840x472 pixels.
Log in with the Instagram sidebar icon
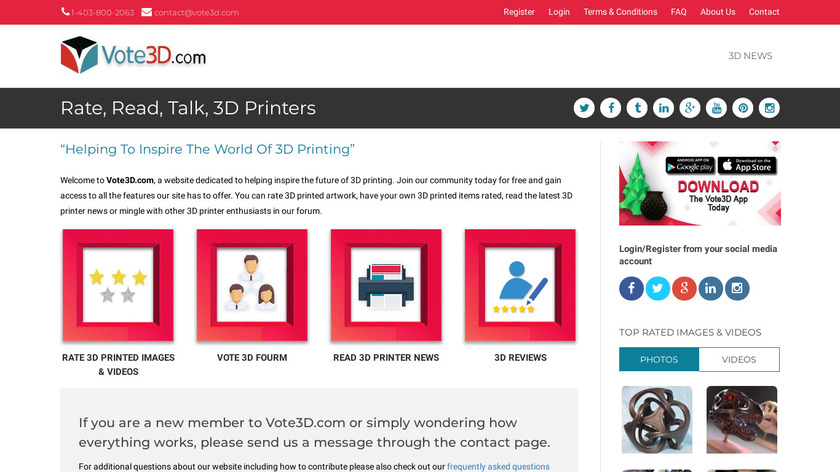point(737,288)
